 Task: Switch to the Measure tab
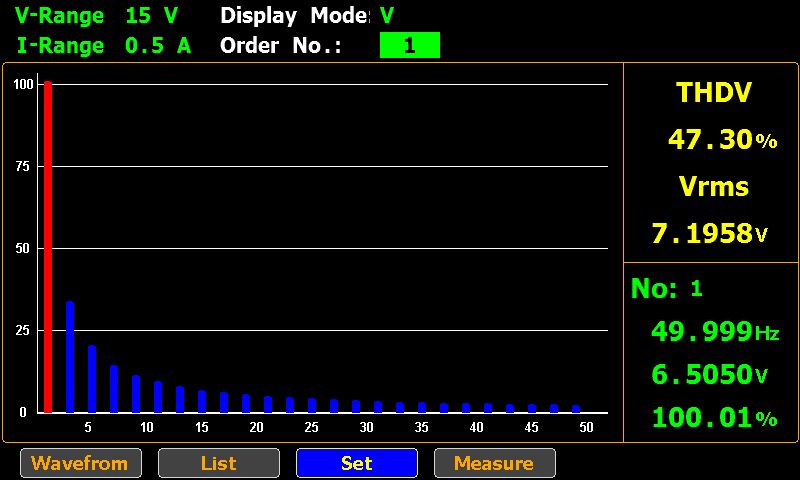point(494,463)
